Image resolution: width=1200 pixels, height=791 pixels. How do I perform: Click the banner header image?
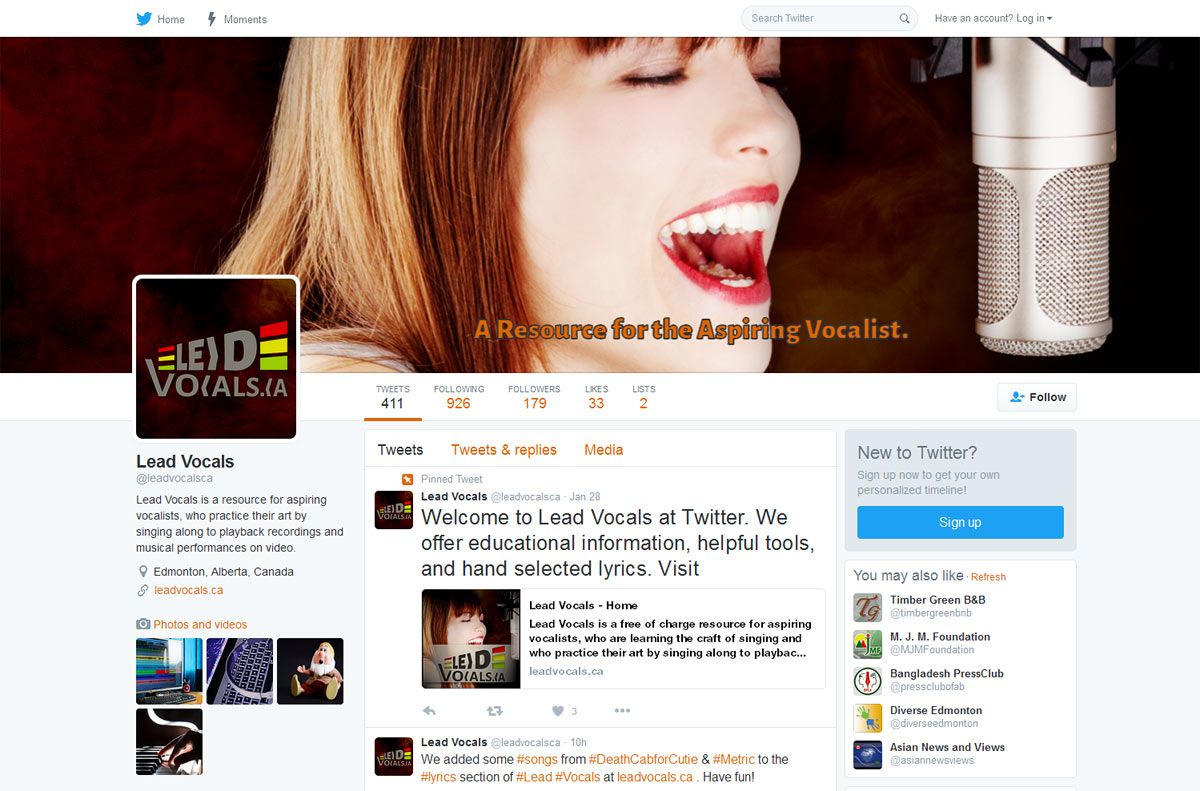[x=600, y=205]
